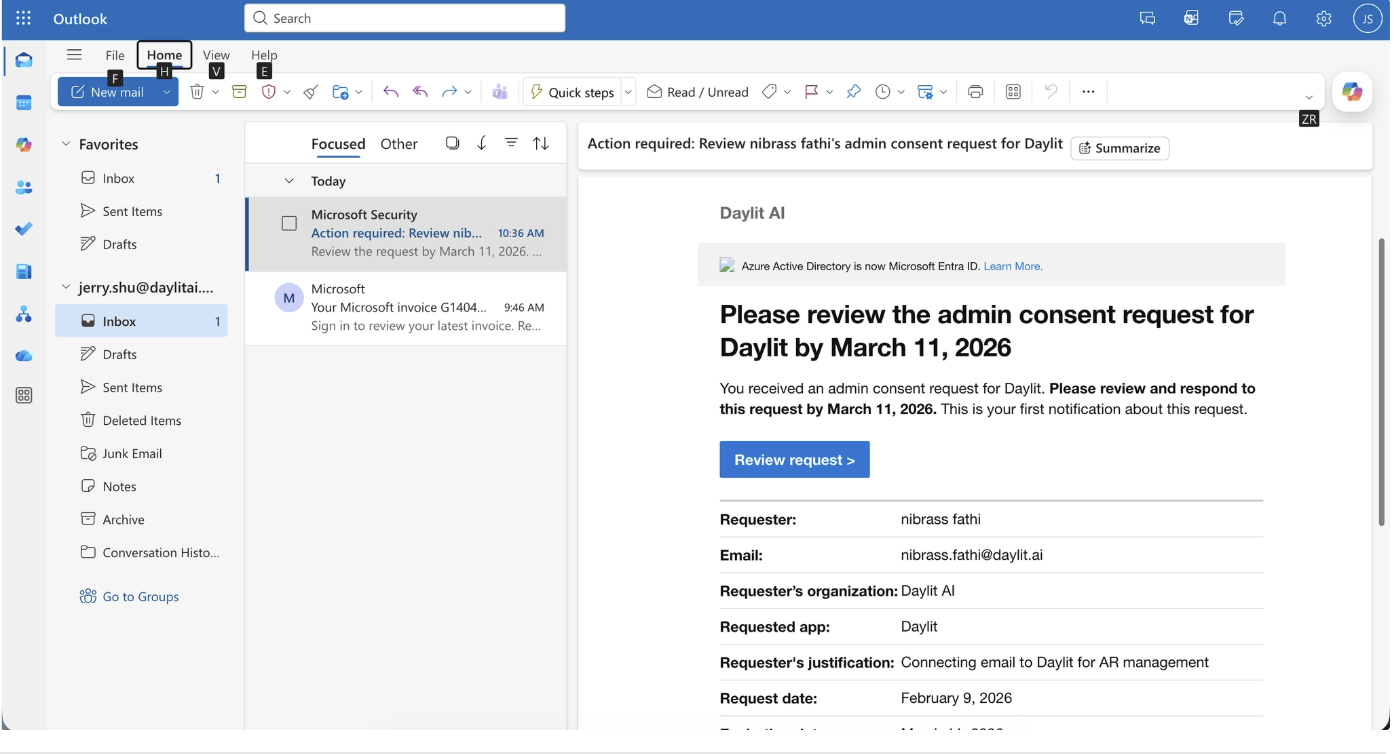The height and width of the screenshot is (754, 1394).
Task: Categorize message with the tag icon
Action: coord(769,92)
